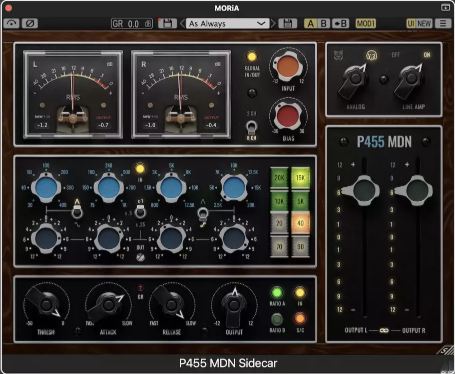Switch to the B state slot
Image resolution: width=455 pixels, height=374 pixels.
pyautogui.click(x=323, y=23)
